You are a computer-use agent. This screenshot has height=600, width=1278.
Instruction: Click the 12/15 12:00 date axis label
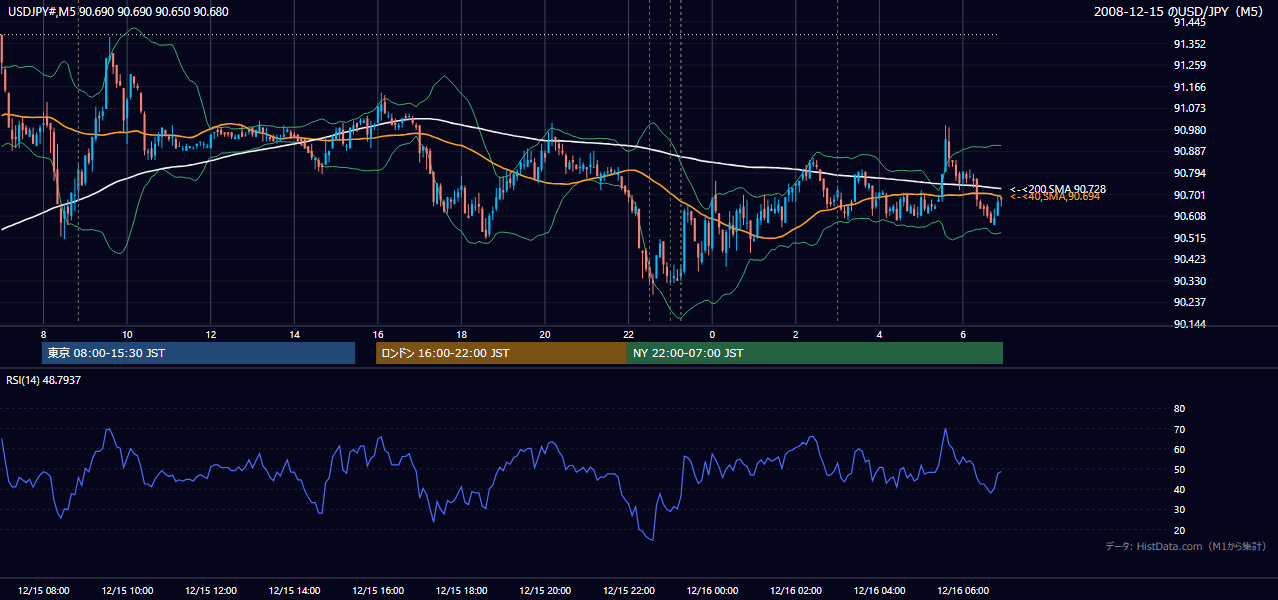click(x=210, y=591)
